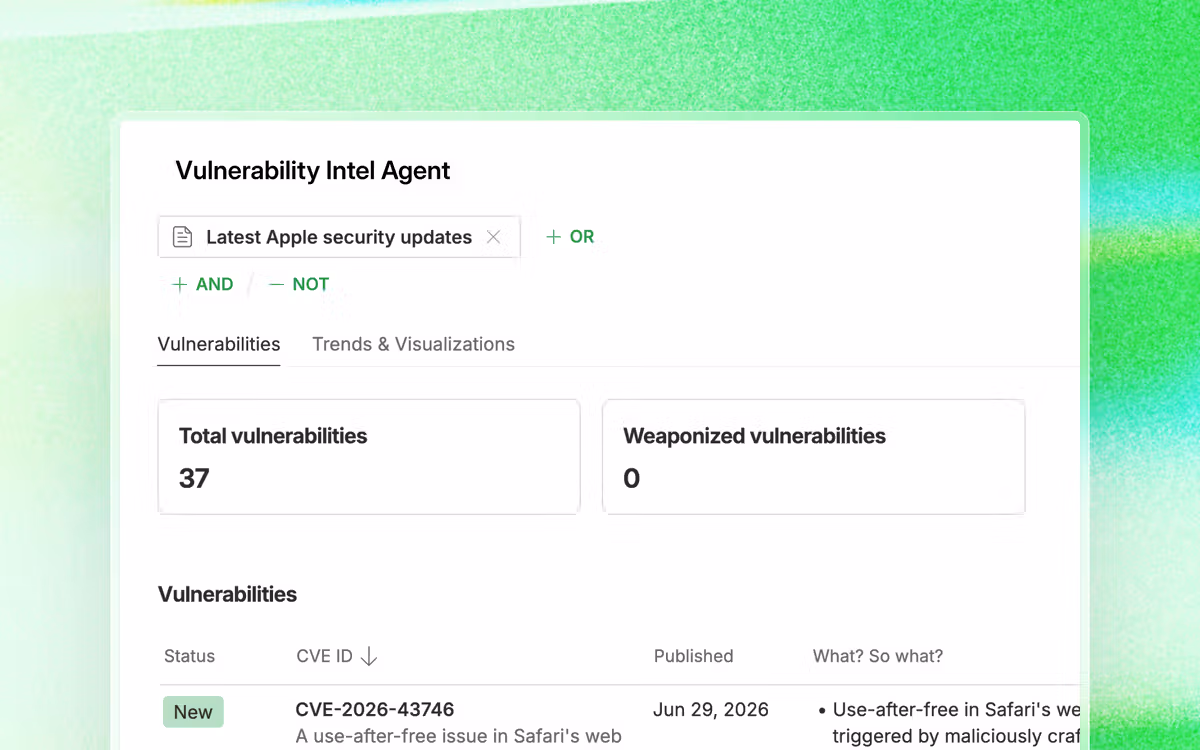Click the Published column header
The width and height of the screenshot is (1200, 750).
pyautogui.click(x=694, y=656)
